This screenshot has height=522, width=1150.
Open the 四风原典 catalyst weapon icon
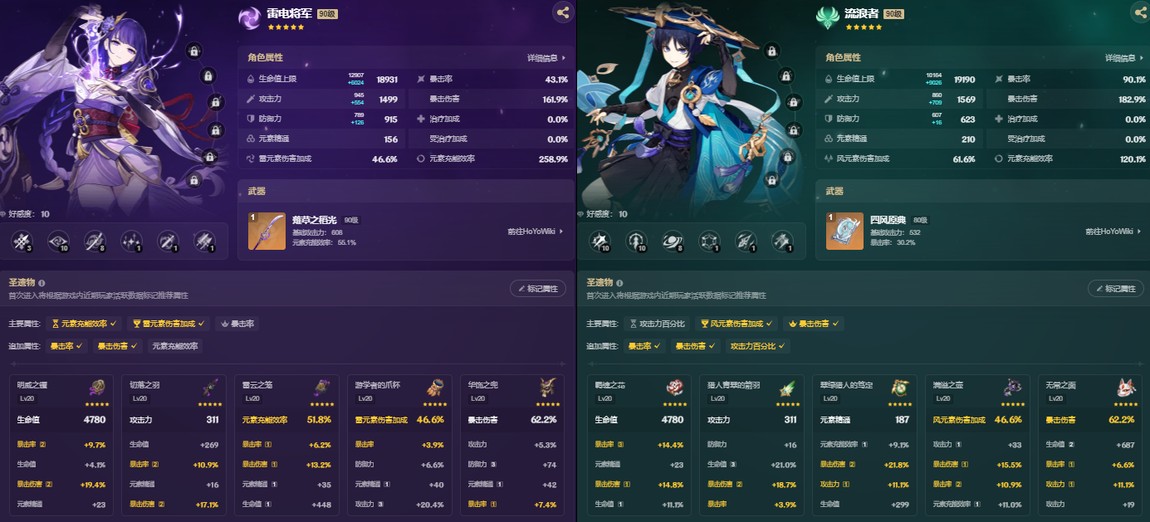tap(845, 231)
